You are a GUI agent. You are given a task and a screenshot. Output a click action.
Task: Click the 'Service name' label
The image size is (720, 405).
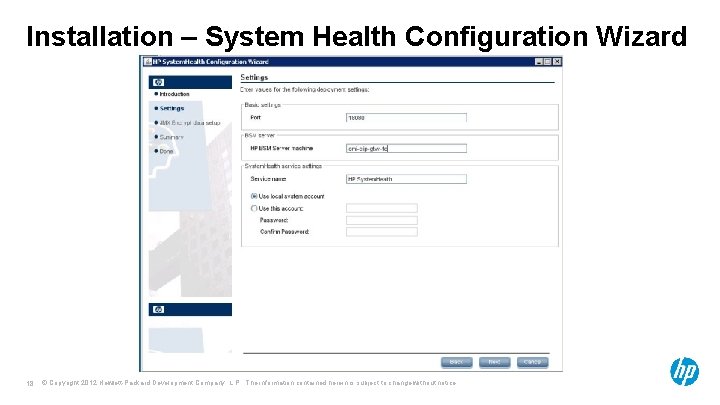(x=268, y=179)
